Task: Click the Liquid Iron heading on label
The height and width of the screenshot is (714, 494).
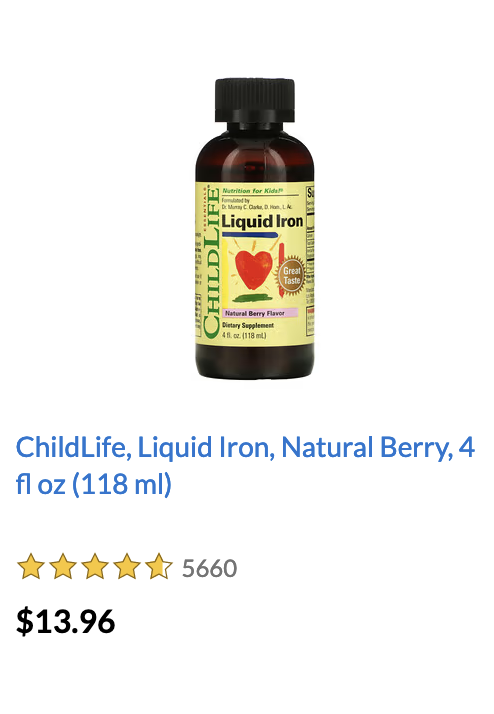Action: pos(262,221)
